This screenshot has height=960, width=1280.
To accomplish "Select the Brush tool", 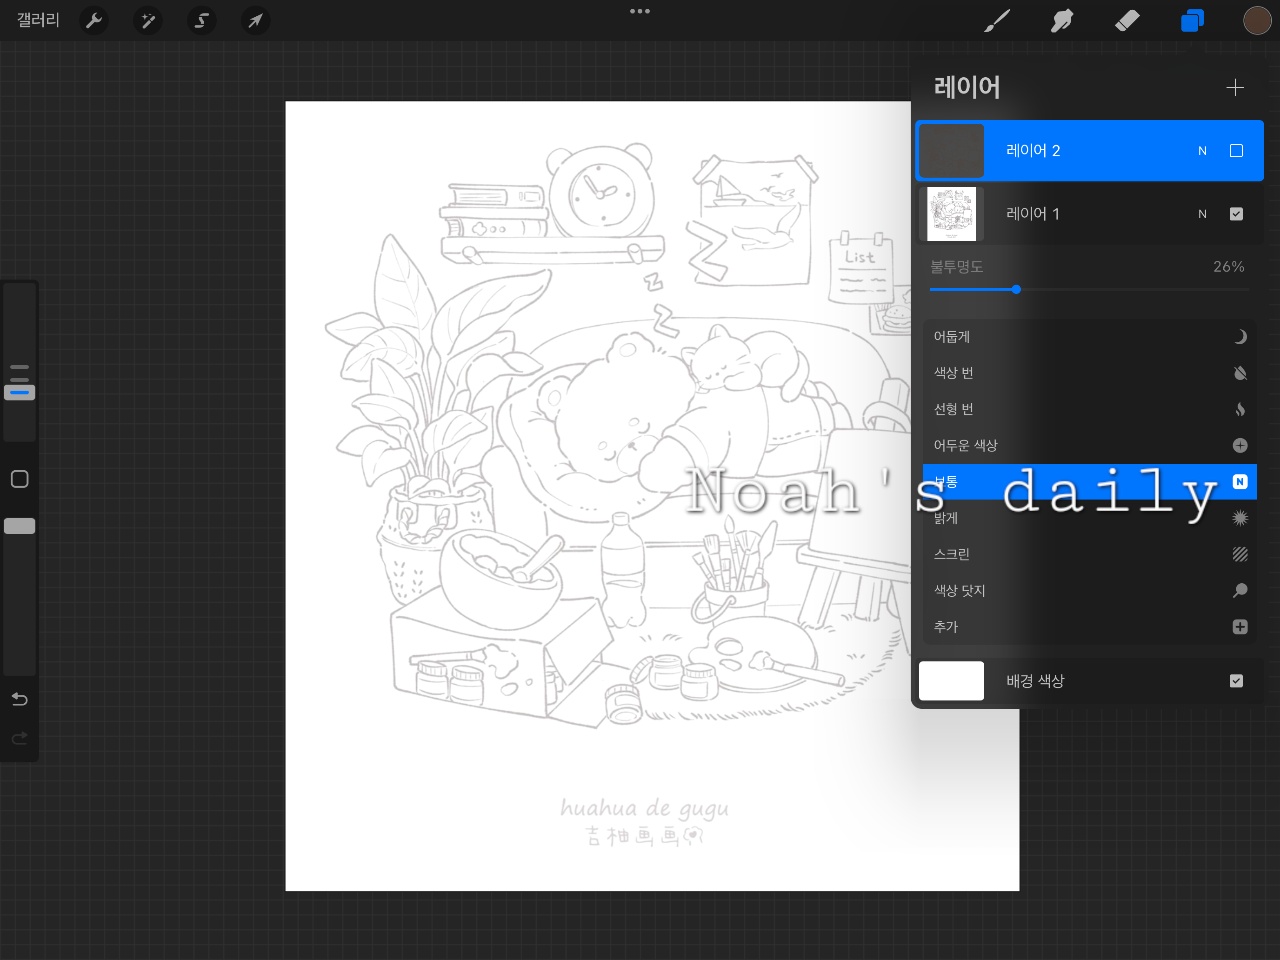I will click(x=997, y=20).
